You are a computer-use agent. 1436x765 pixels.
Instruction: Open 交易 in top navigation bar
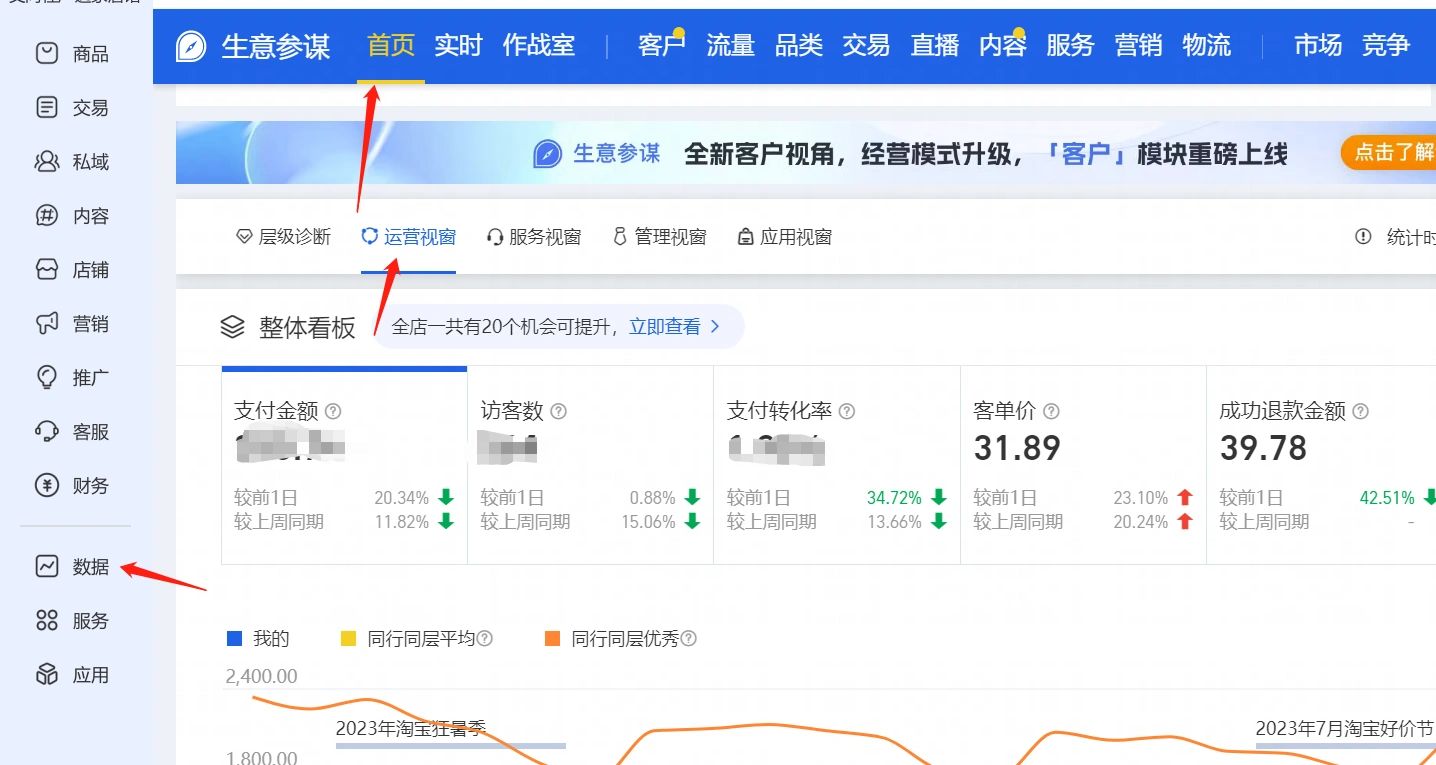pos(866,45)
